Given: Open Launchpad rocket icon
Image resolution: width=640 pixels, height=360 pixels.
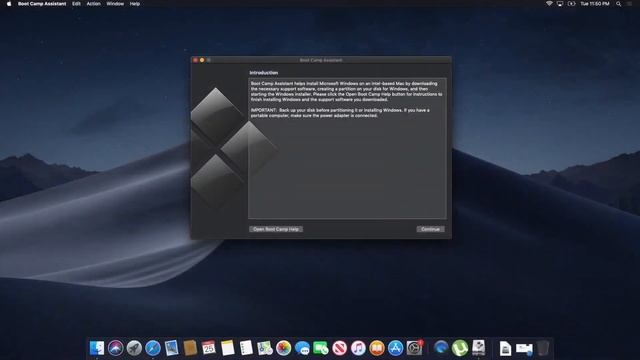Looking at the screenshot, I should point(134,348).
